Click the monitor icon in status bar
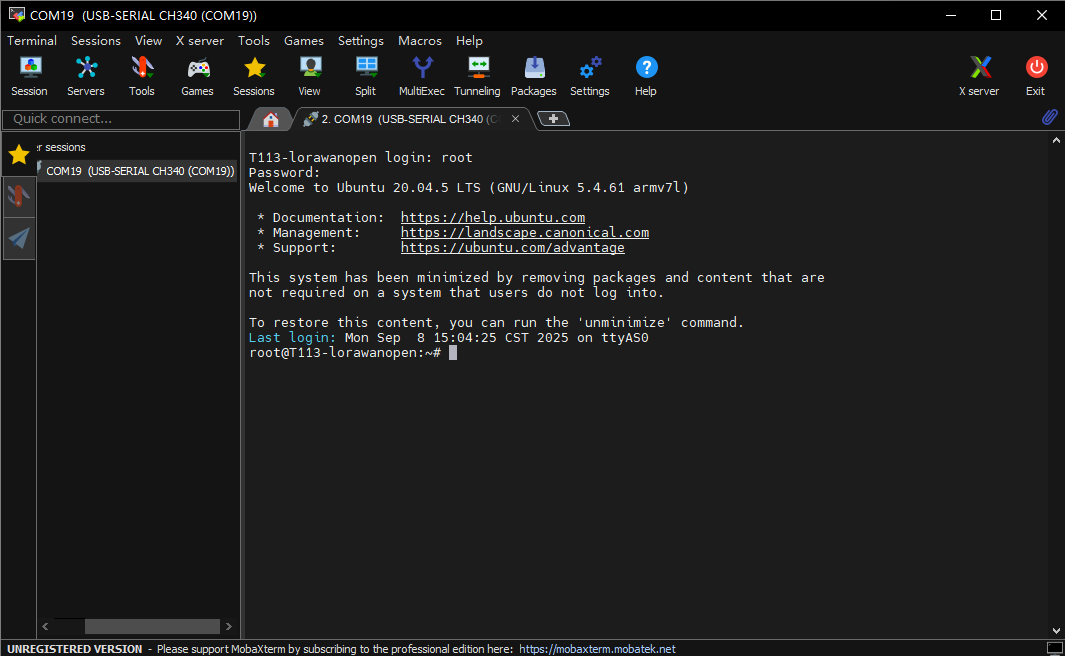1065x656 pixels. pyautogui.click(x=1054, y=649)
